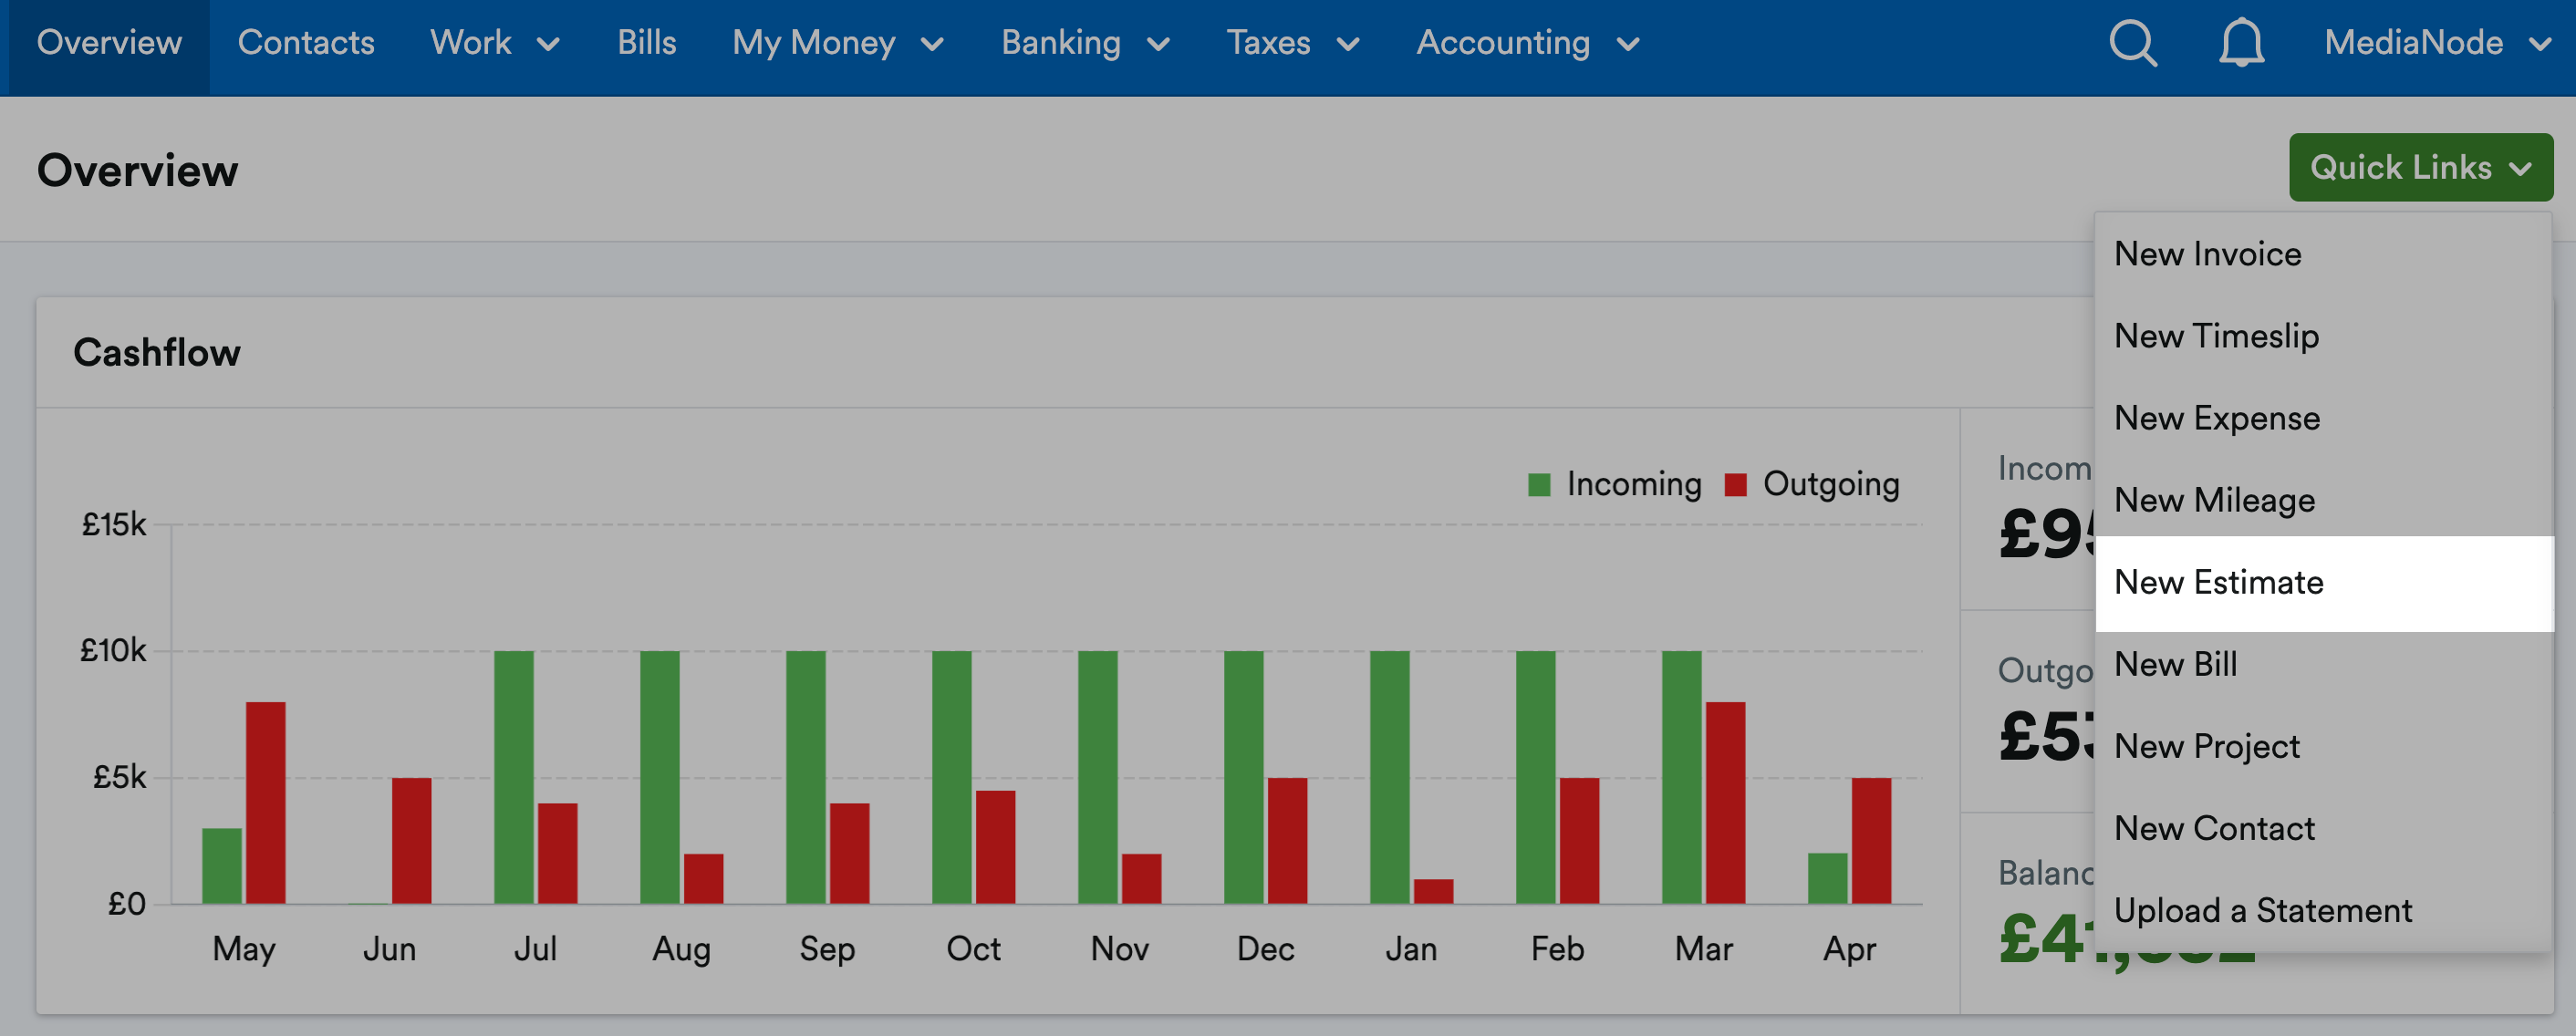
Task: Select the Overview navigation tab
Action: tap(109, 43)
